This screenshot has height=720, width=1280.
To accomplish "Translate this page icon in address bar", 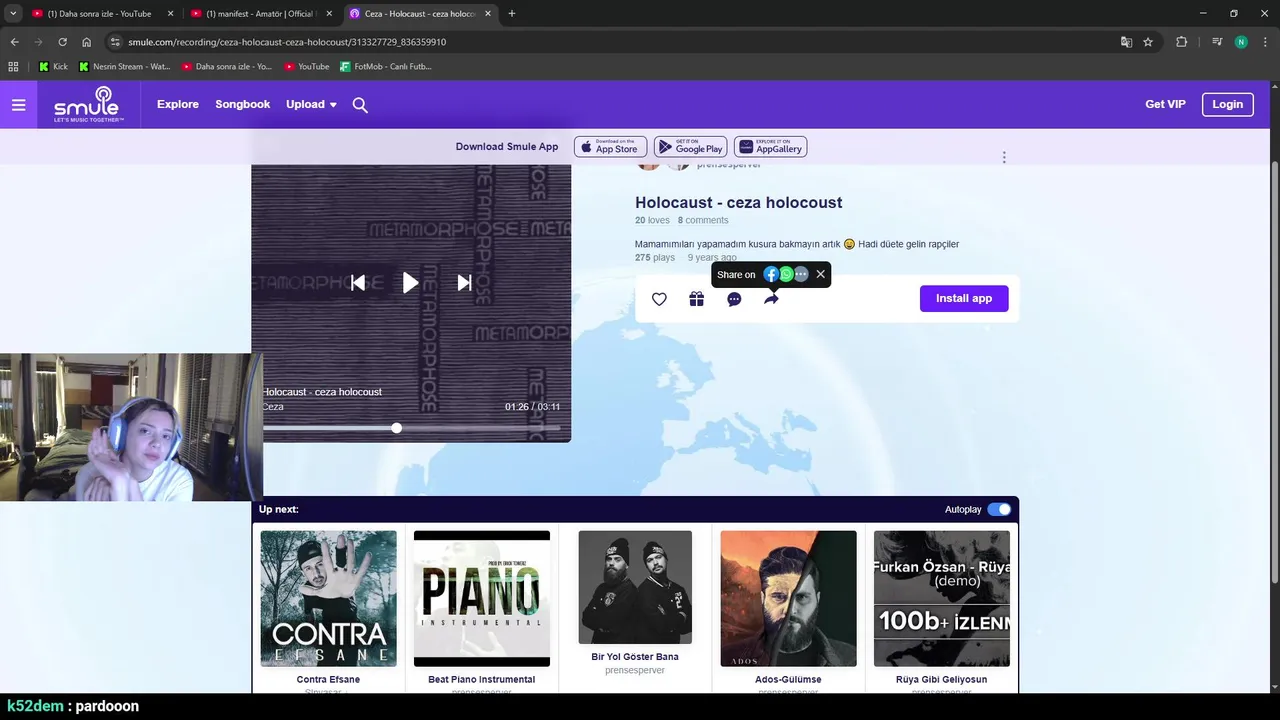I will pyautogui.click(x=1126, y=42).
